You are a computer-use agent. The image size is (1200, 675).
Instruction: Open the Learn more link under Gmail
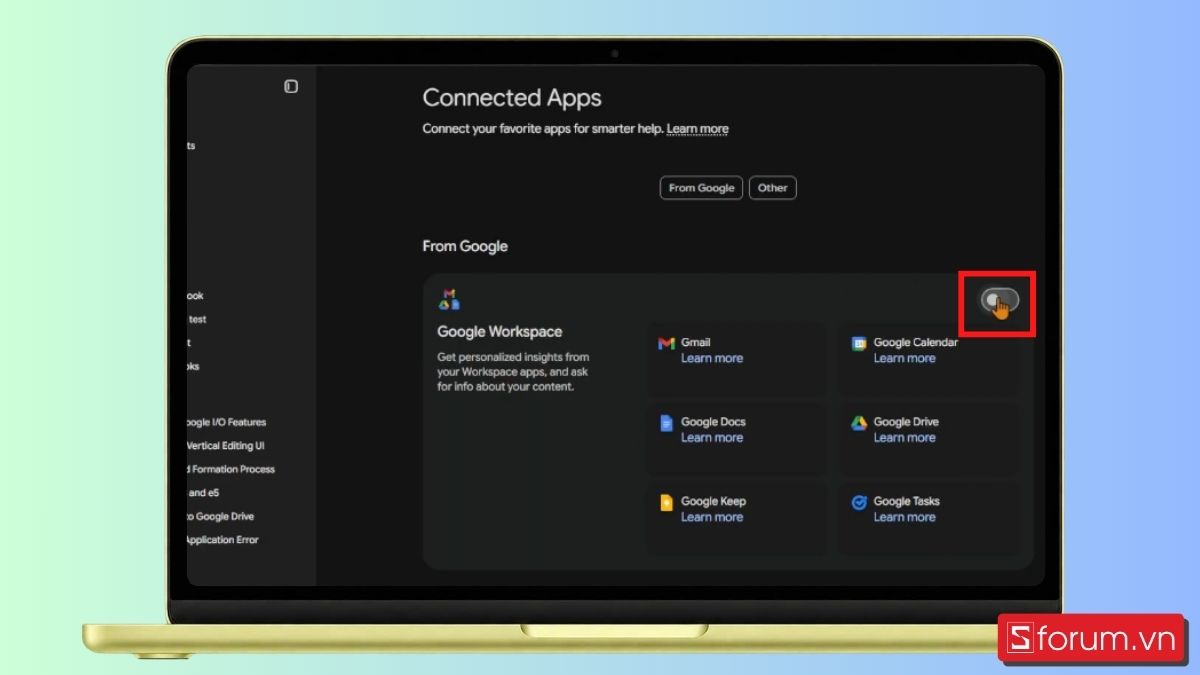tap(712, 358)
